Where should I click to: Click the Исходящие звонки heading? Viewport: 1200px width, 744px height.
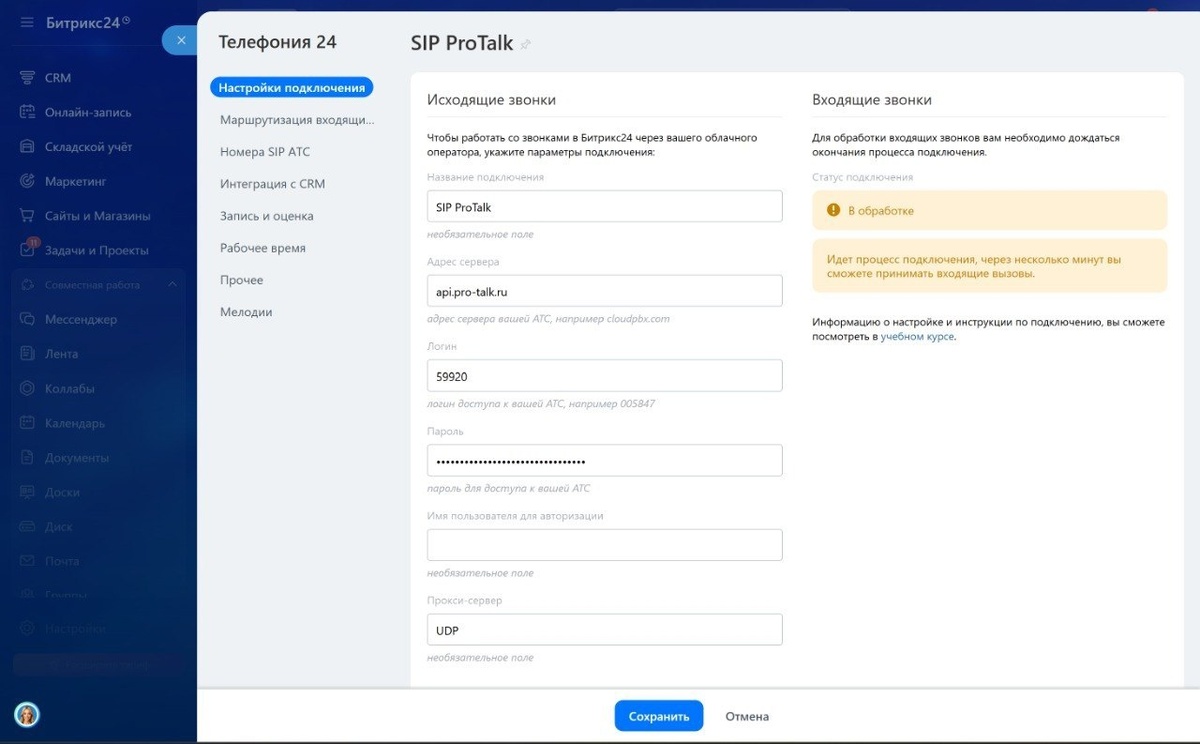click(491, 100)
